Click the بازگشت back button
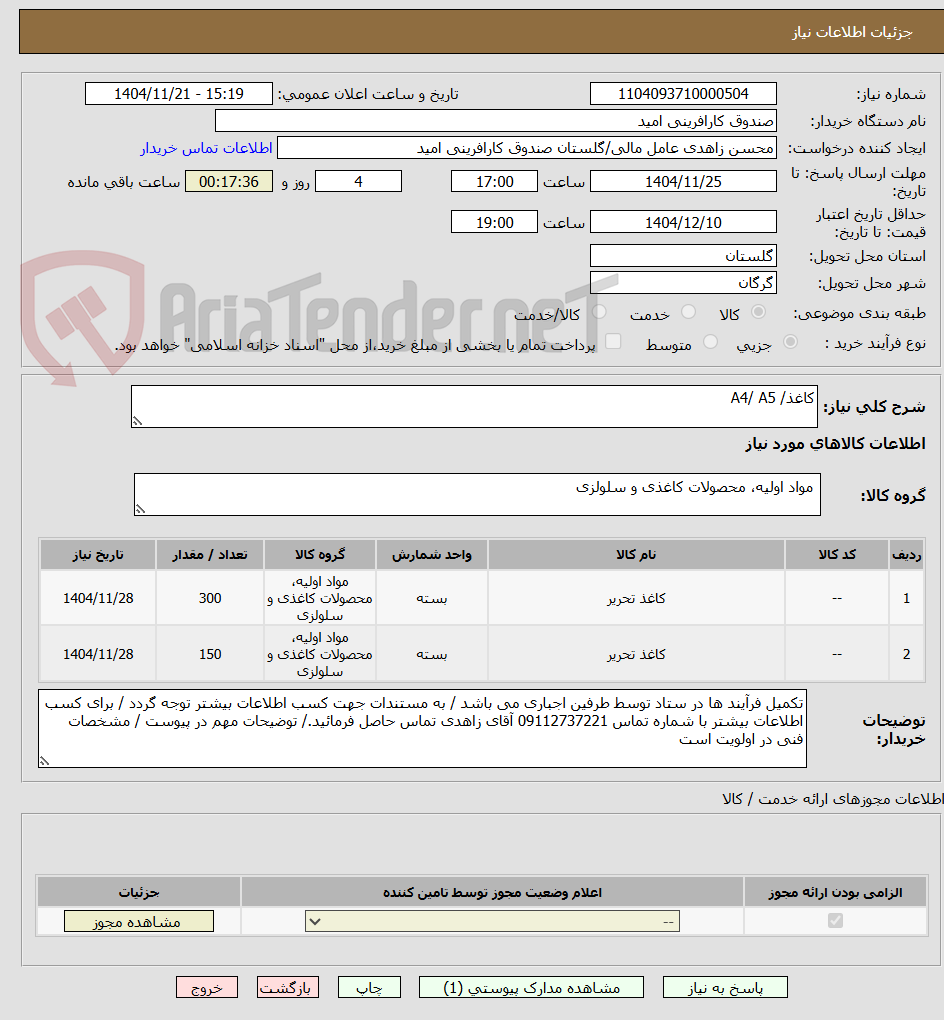 288,987
